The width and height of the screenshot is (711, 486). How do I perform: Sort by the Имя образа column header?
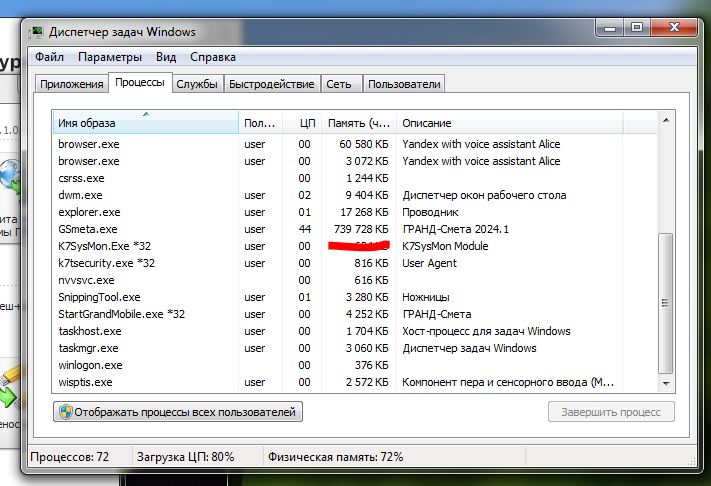click(x=146, y=122)
